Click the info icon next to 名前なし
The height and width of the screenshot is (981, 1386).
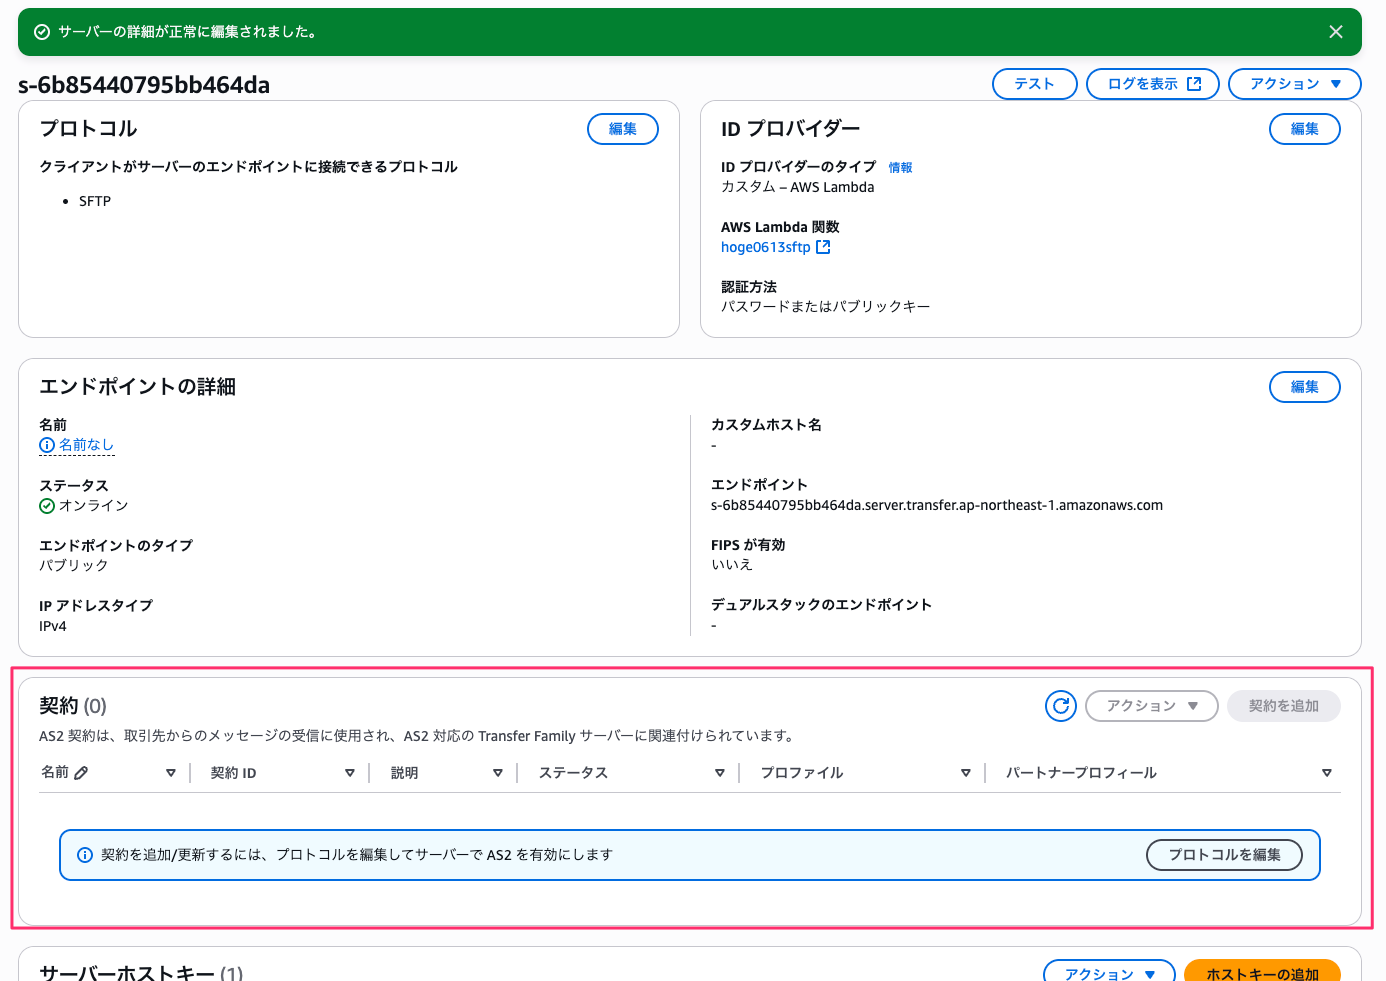pyautogui.click(x=47, y=445)
